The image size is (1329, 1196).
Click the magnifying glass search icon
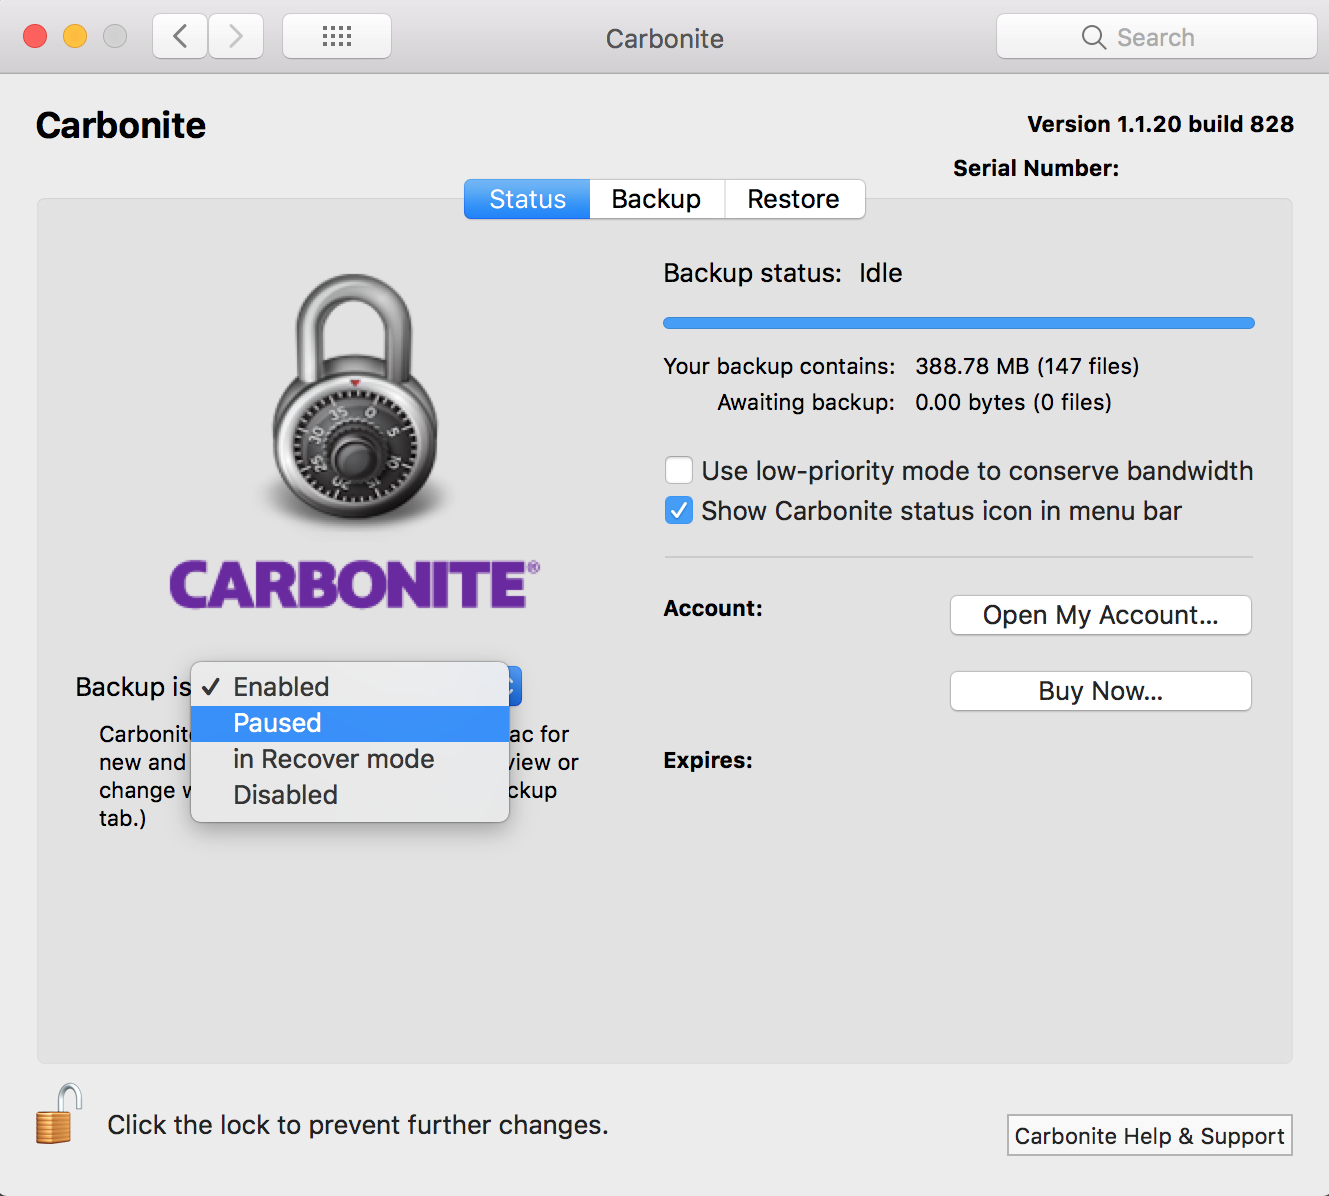[x=1093, y=38]
